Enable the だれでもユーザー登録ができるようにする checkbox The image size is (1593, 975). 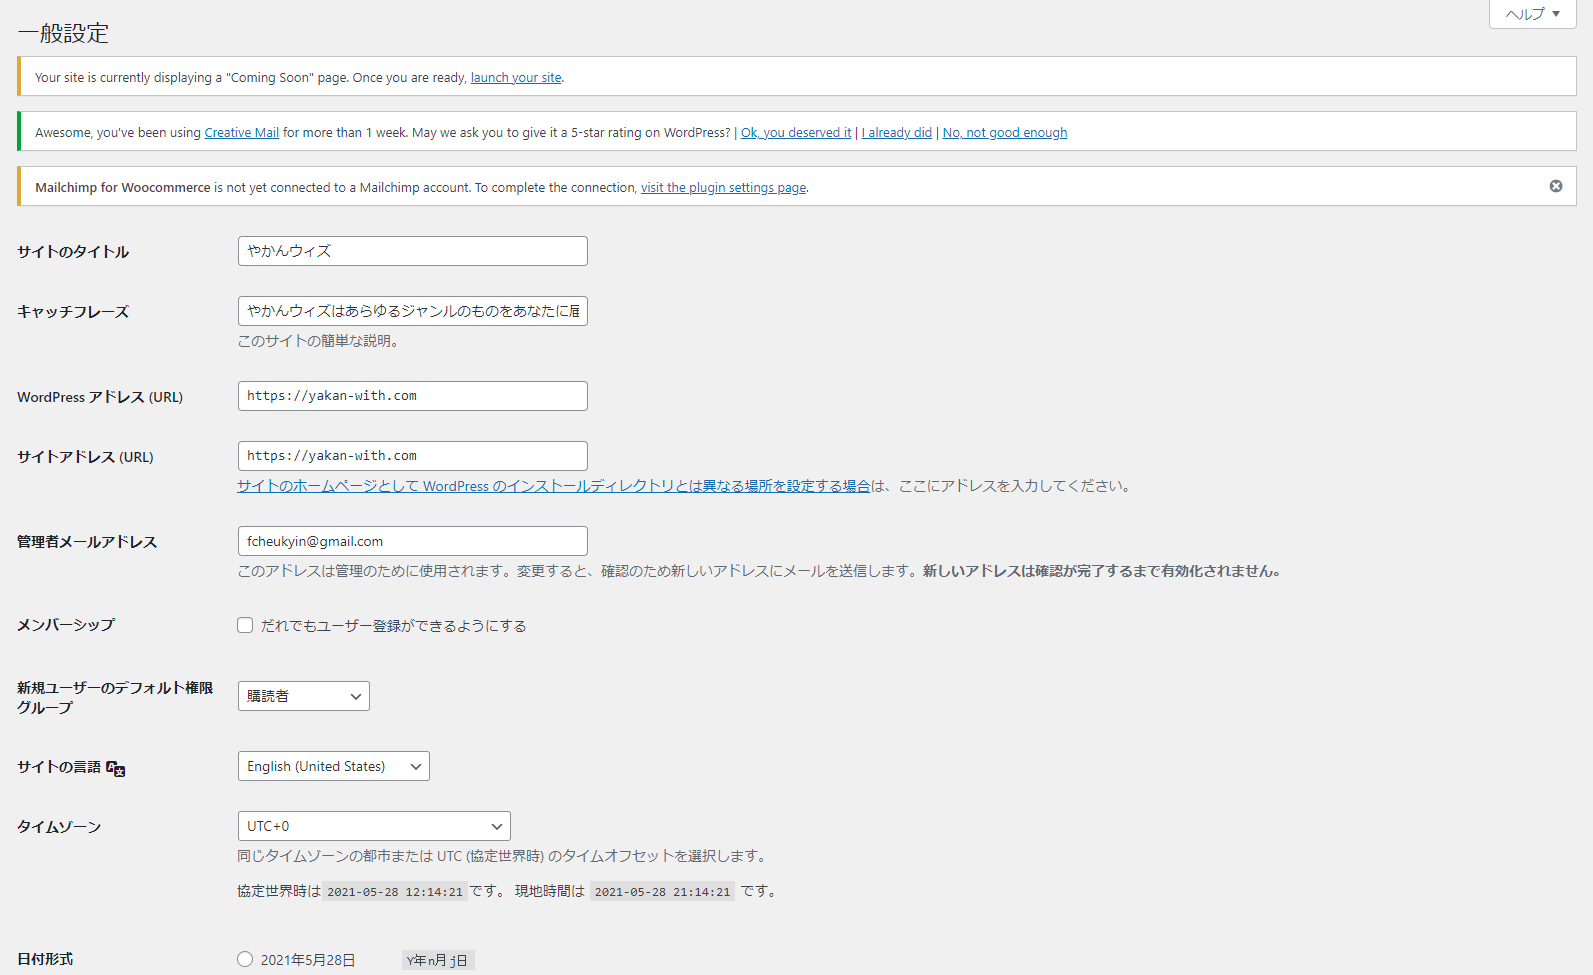tap(245, 625)
